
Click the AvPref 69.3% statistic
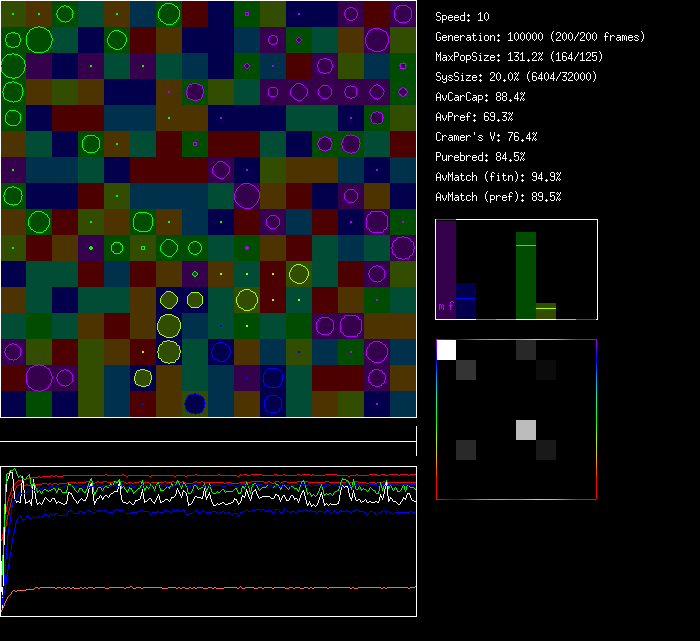click(474, 117)
